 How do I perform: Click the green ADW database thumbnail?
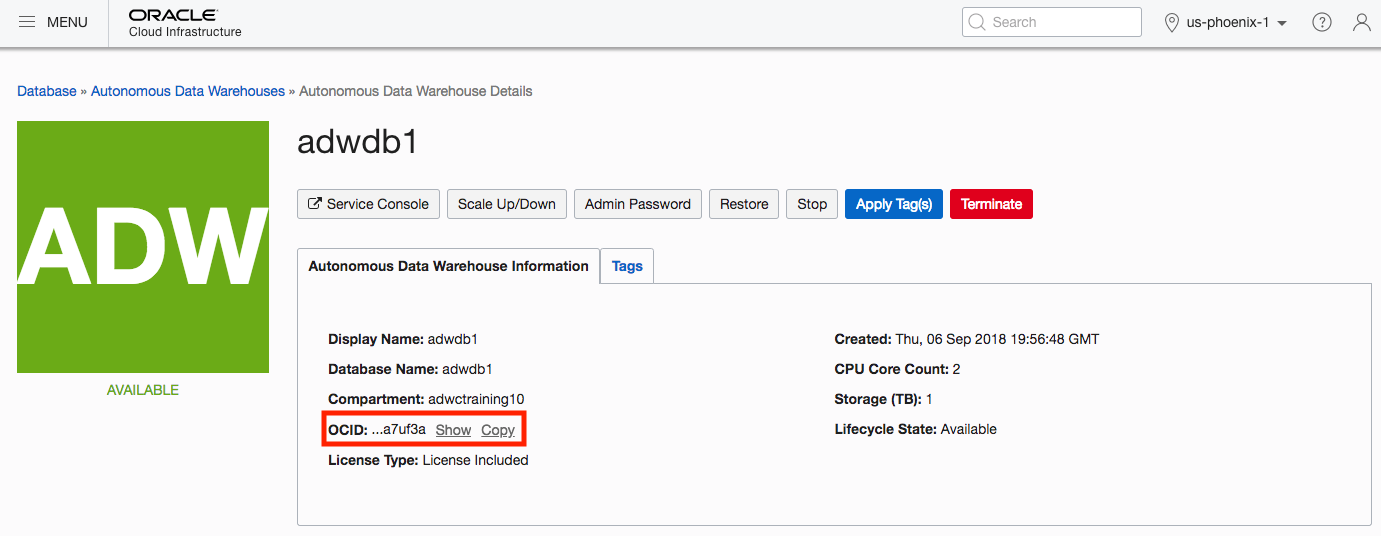coord(143,247)
